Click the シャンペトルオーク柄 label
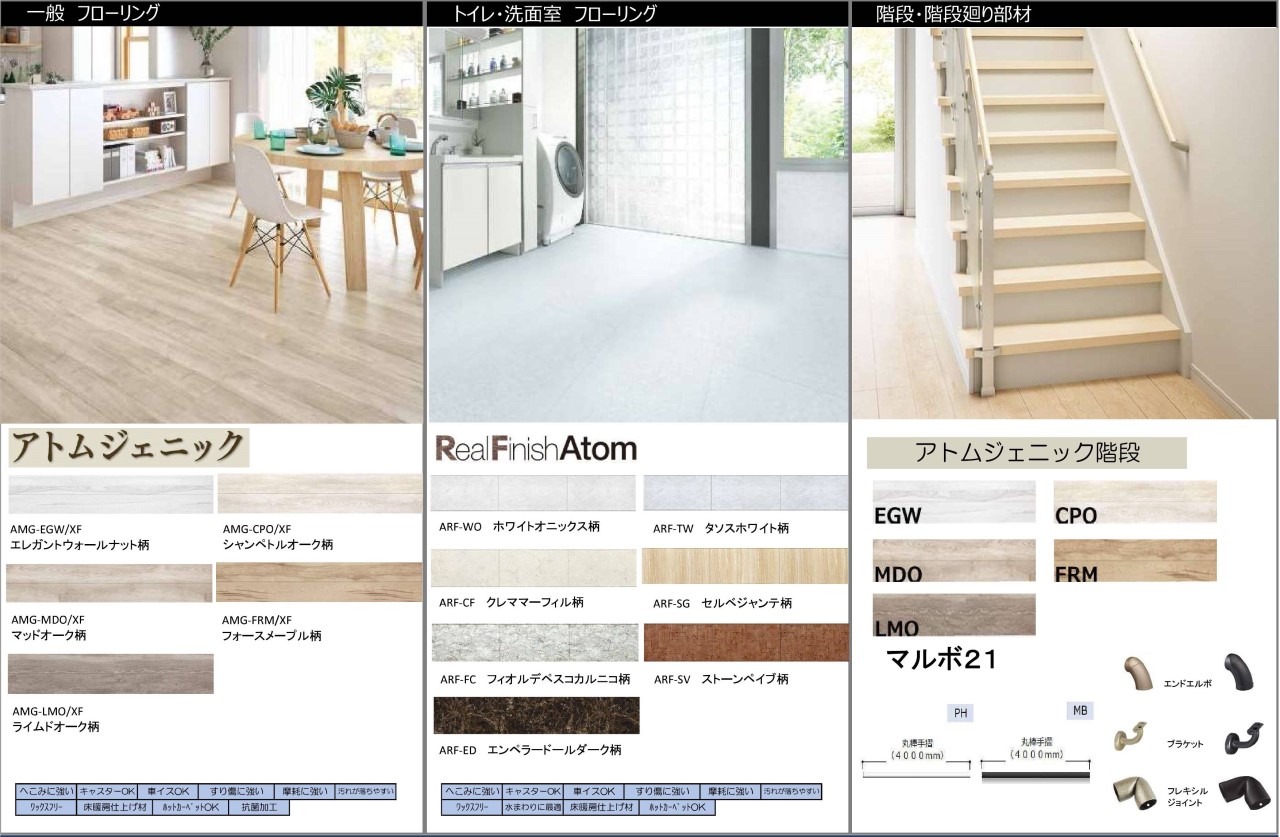This screenshot has width=1280, height=837. (278, 545)
